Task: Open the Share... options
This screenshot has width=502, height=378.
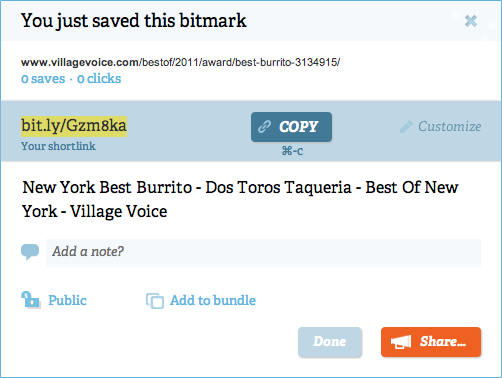Action: tap(431, 342)
